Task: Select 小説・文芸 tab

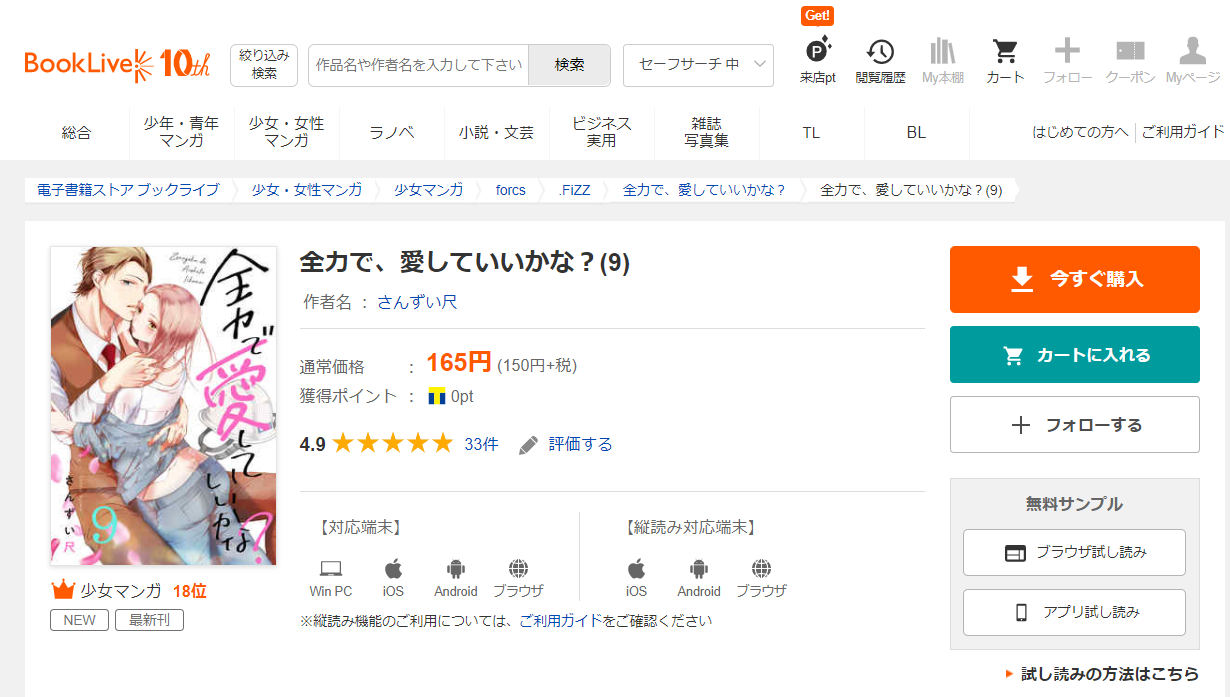Action: 497,133
